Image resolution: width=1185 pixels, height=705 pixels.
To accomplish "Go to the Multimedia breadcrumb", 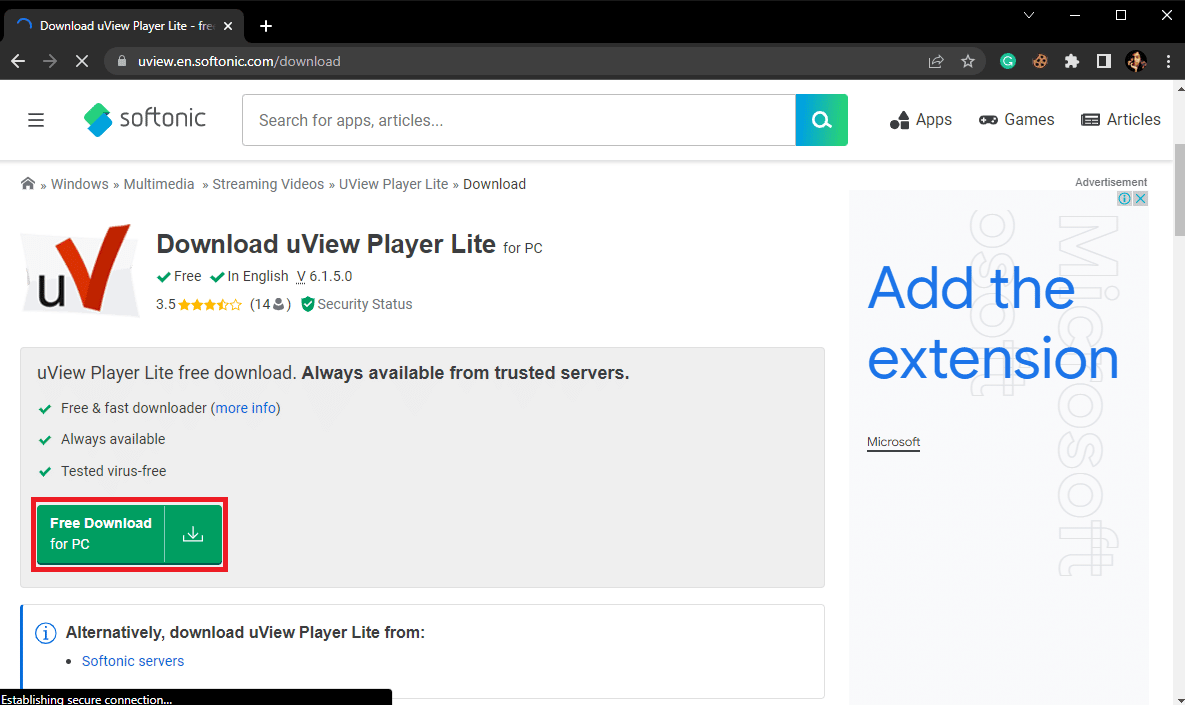I will (x=159, y=184).
